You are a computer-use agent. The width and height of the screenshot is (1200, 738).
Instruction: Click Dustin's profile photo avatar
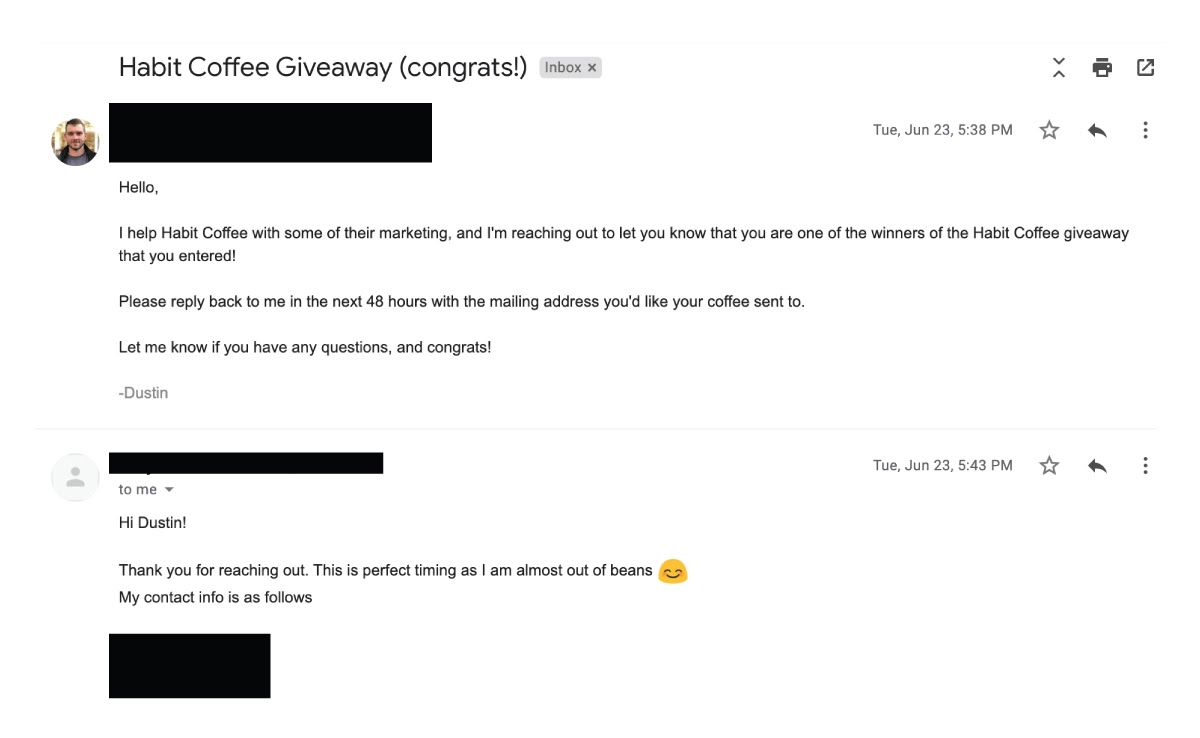point(75,142)
